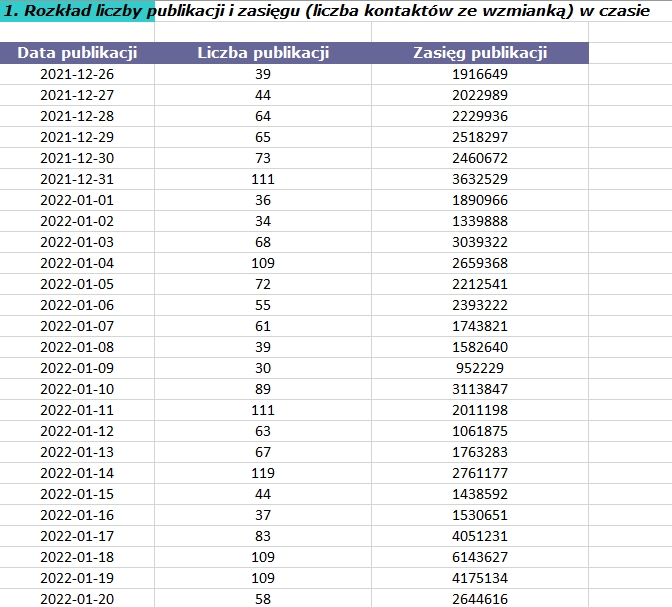
Task: Select reach value 2659368
Action: click(480, 263)
